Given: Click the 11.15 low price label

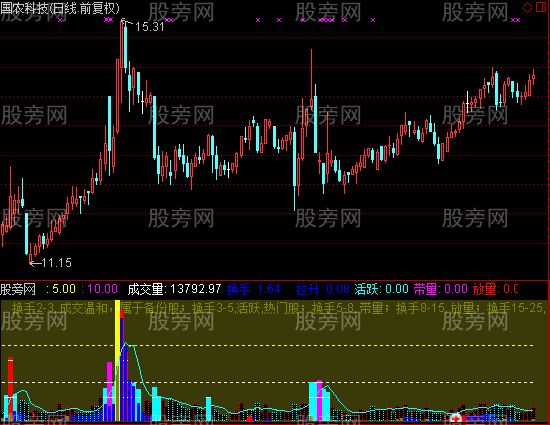Looking at the screenshot, I should click(56, 263).
